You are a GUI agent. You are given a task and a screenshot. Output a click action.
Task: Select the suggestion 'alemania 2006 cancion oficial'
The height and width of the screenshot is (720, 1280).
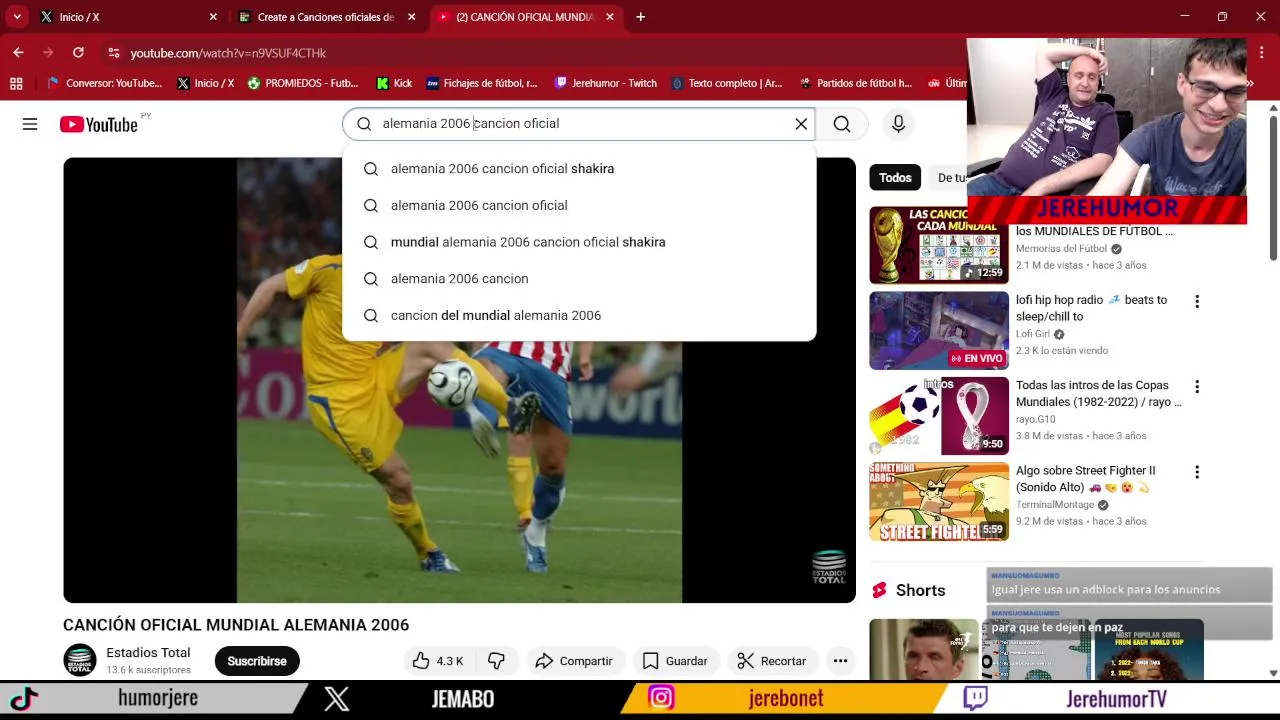click(579, 205)
